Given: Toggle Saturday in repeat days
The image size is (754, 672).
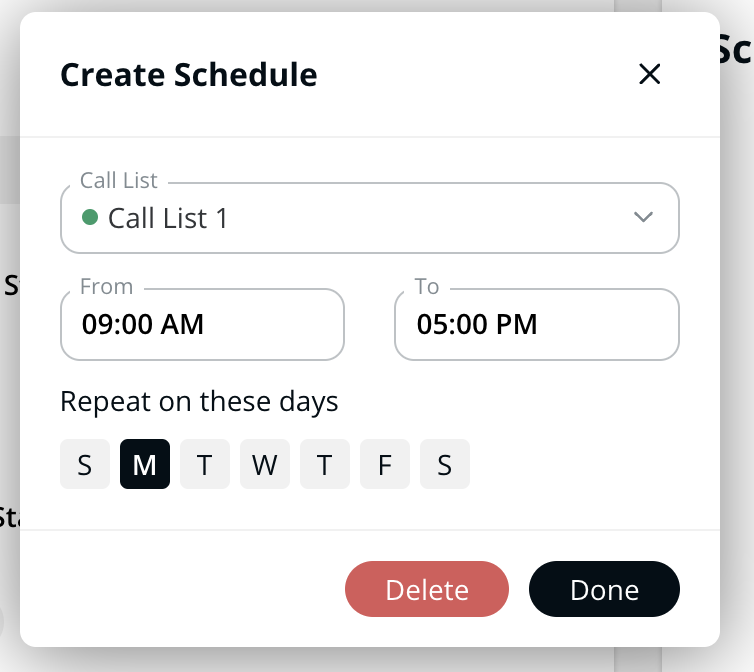Looking at the screenshot, I should 445,465.
